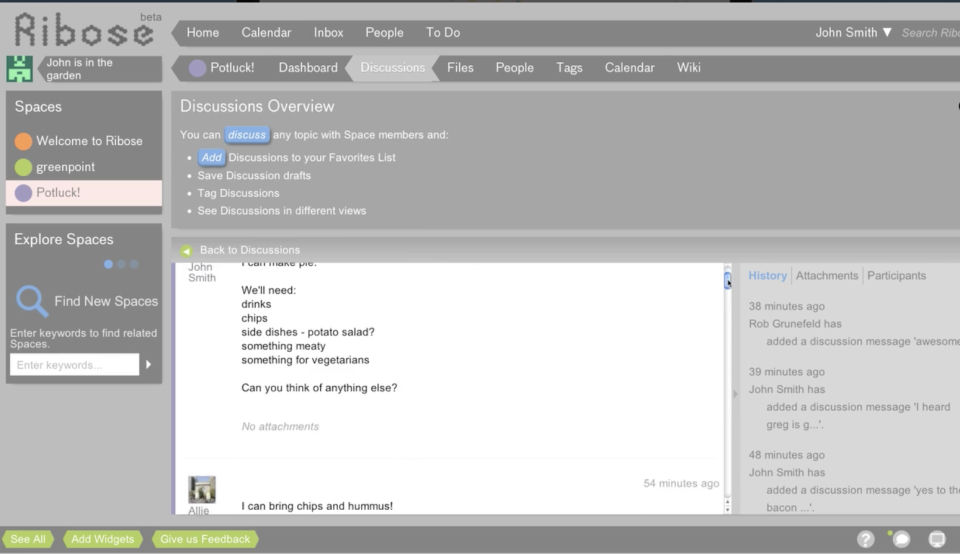Click the green pixel avatar icon
The width and height of the screenshot is (960, 554).
pyautogui.click(x=20, y=69)
